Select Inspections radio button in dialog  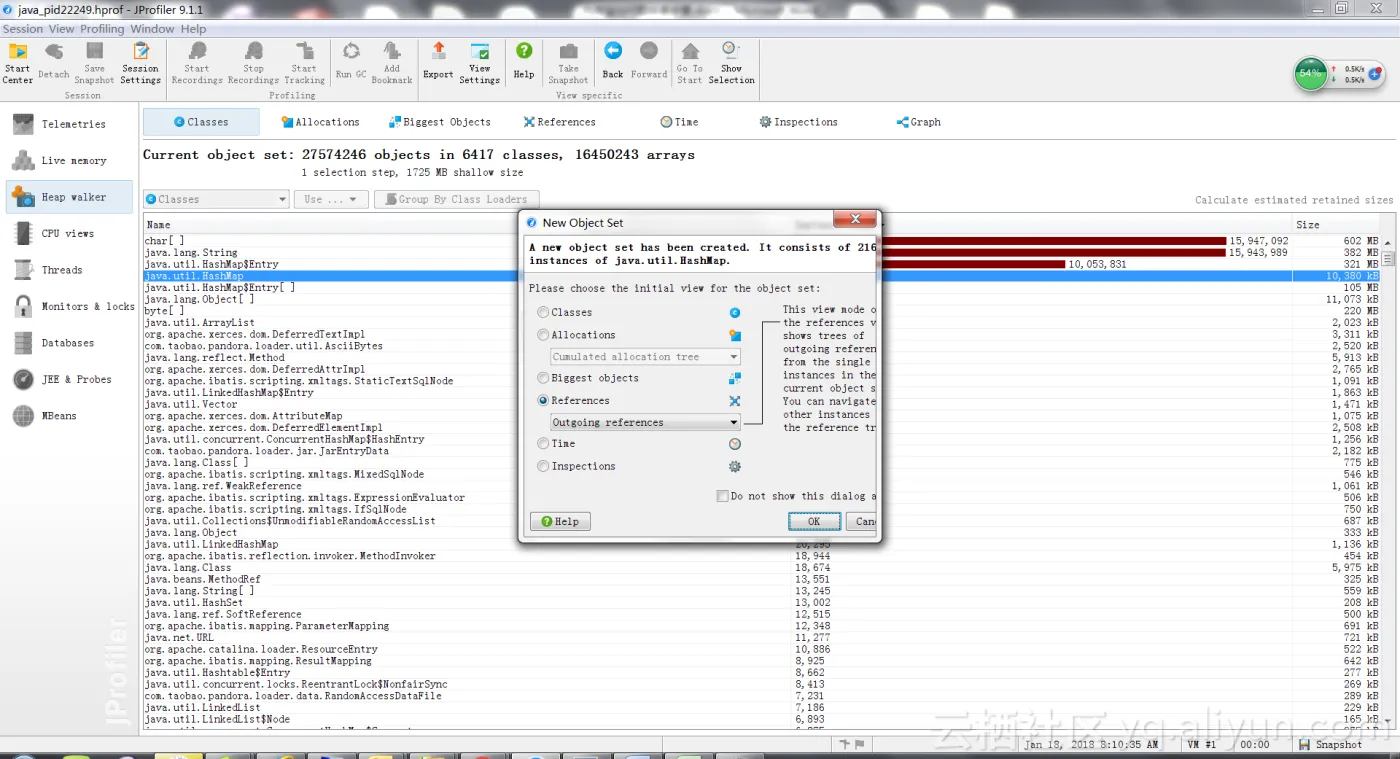pos(543,466)
